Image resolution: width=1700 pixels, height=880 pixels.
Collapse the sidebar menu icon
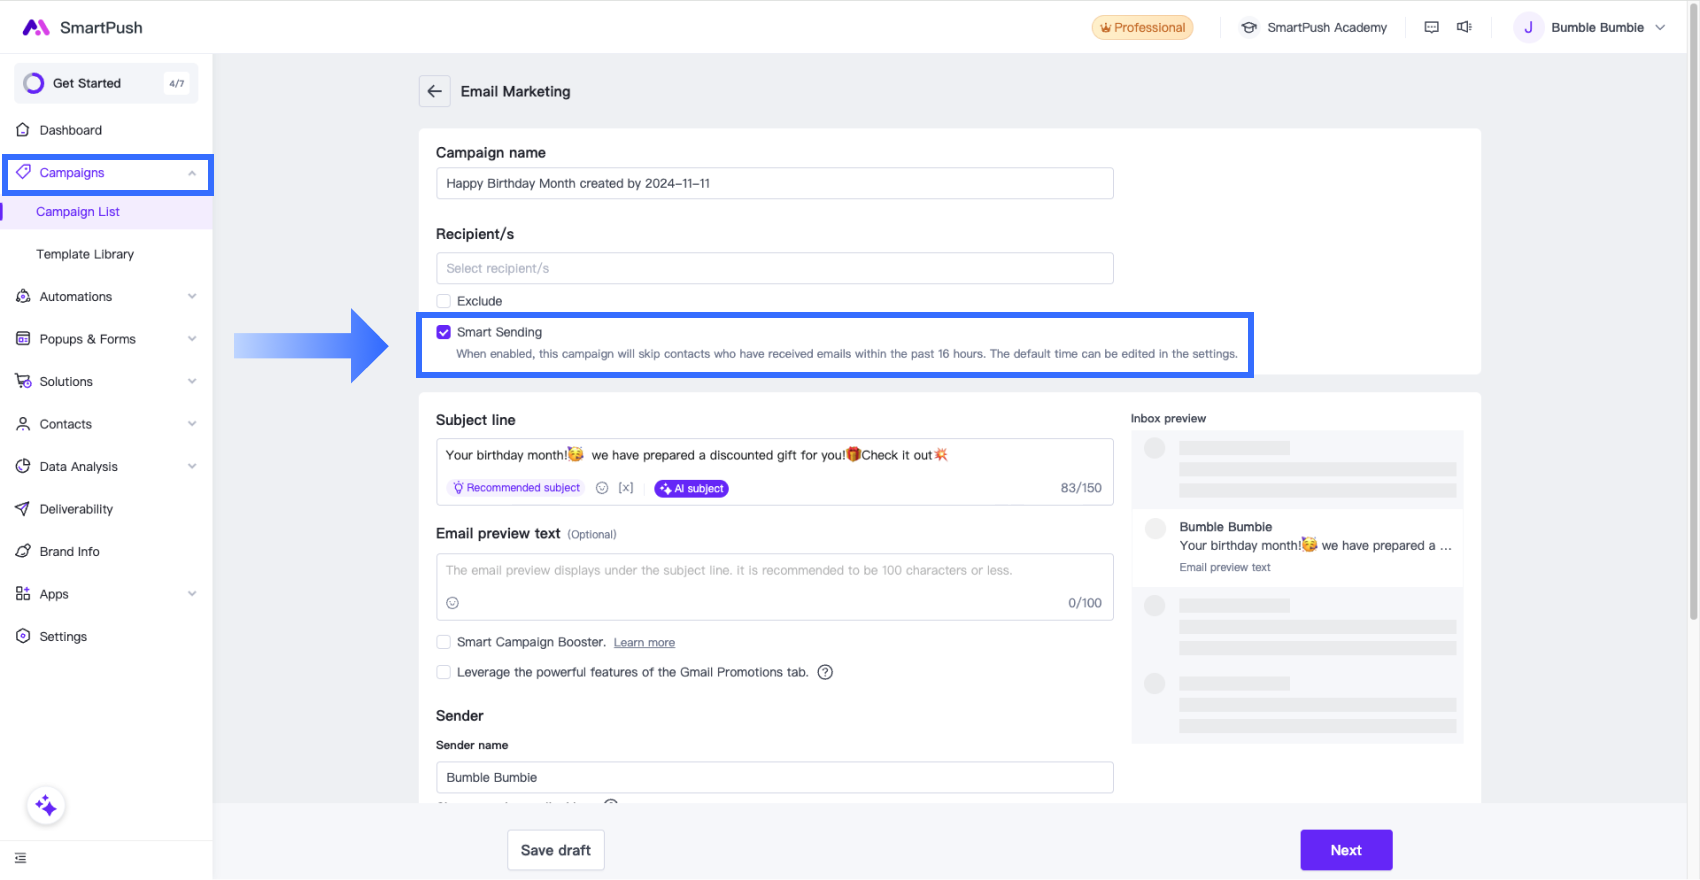[x=21, y=858]
